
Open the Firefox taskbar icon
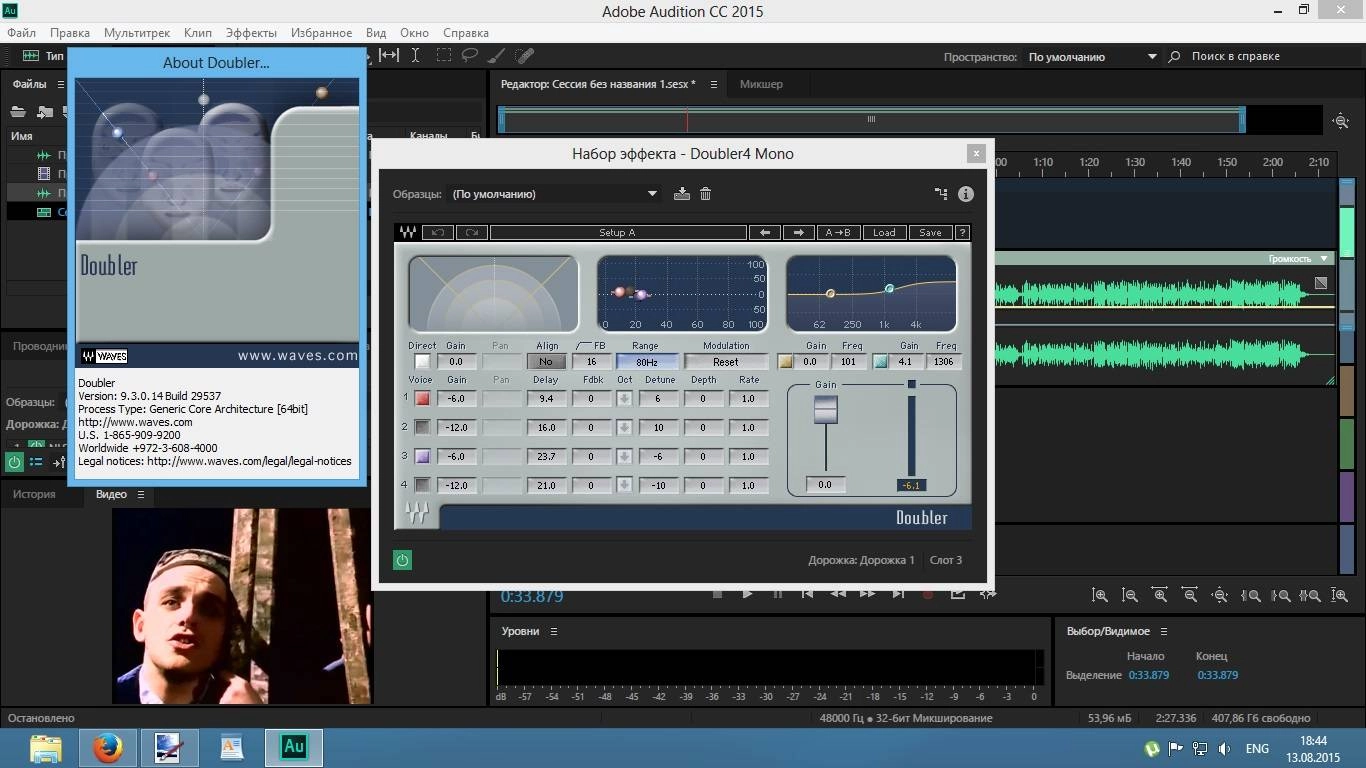click(107, 748)
